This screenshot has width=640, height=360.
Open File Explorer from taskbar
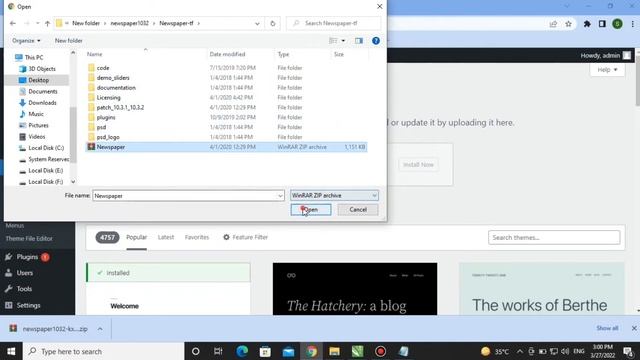(334, 351)
